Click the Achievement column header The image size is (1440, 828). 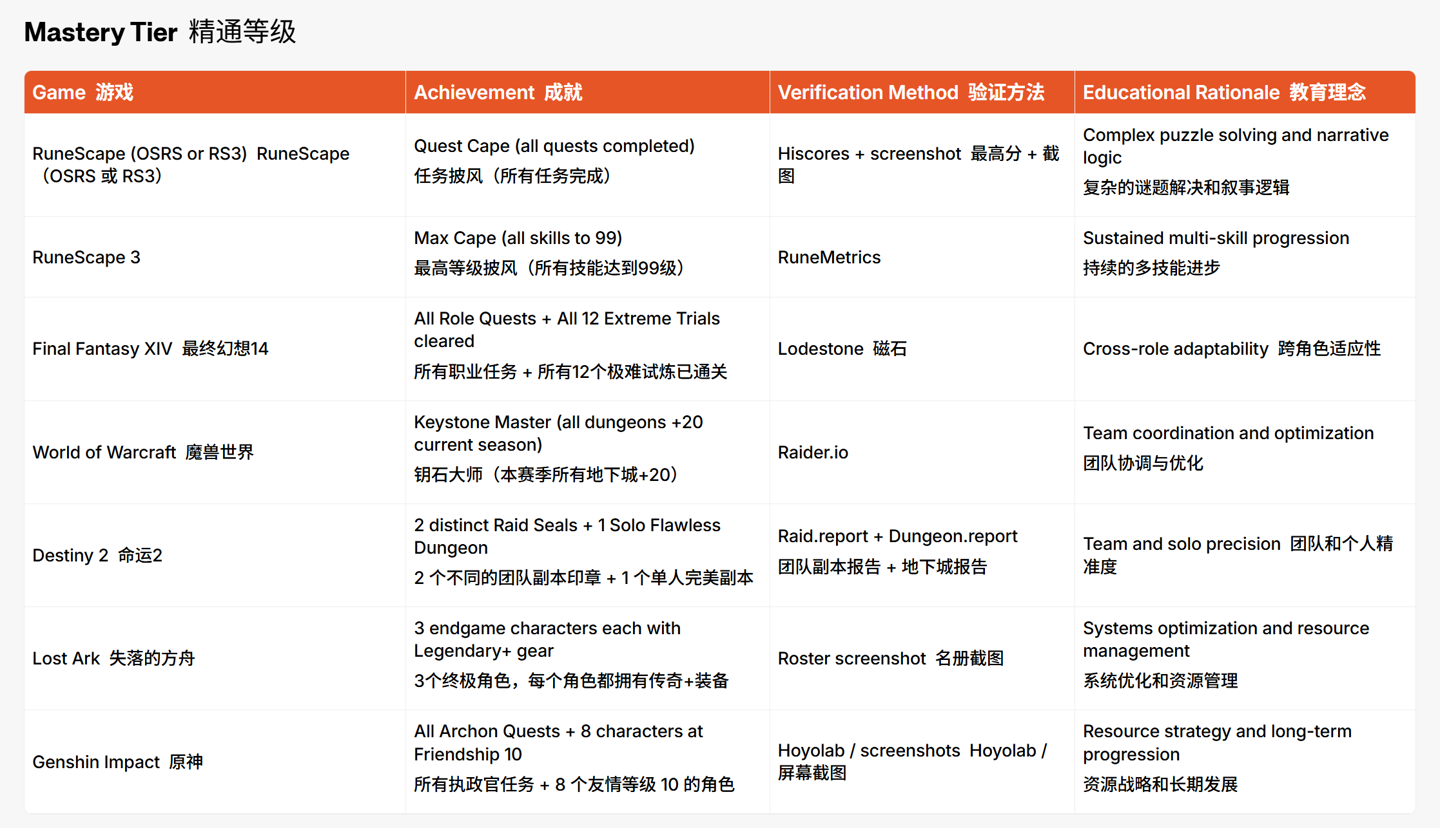[588, 92]
